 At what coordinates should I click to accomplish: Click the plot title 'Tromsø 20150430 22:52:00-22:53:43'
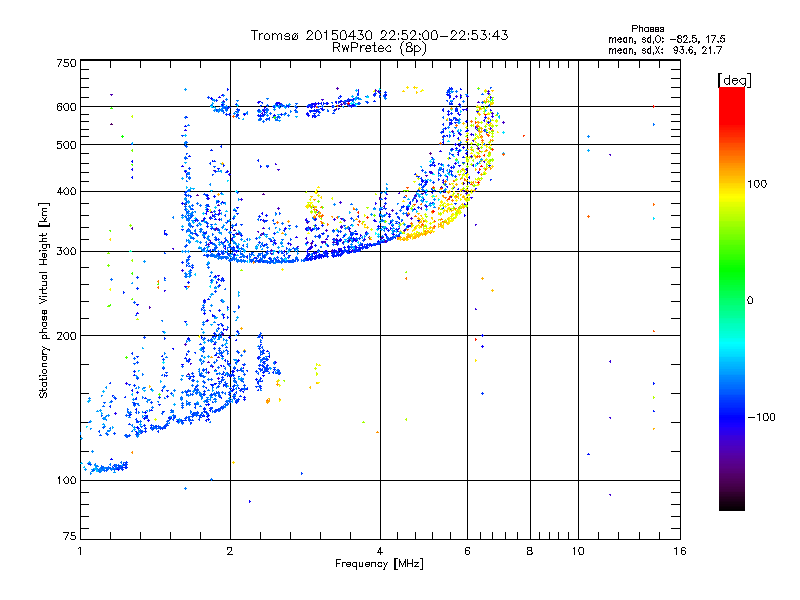(379, 35)
